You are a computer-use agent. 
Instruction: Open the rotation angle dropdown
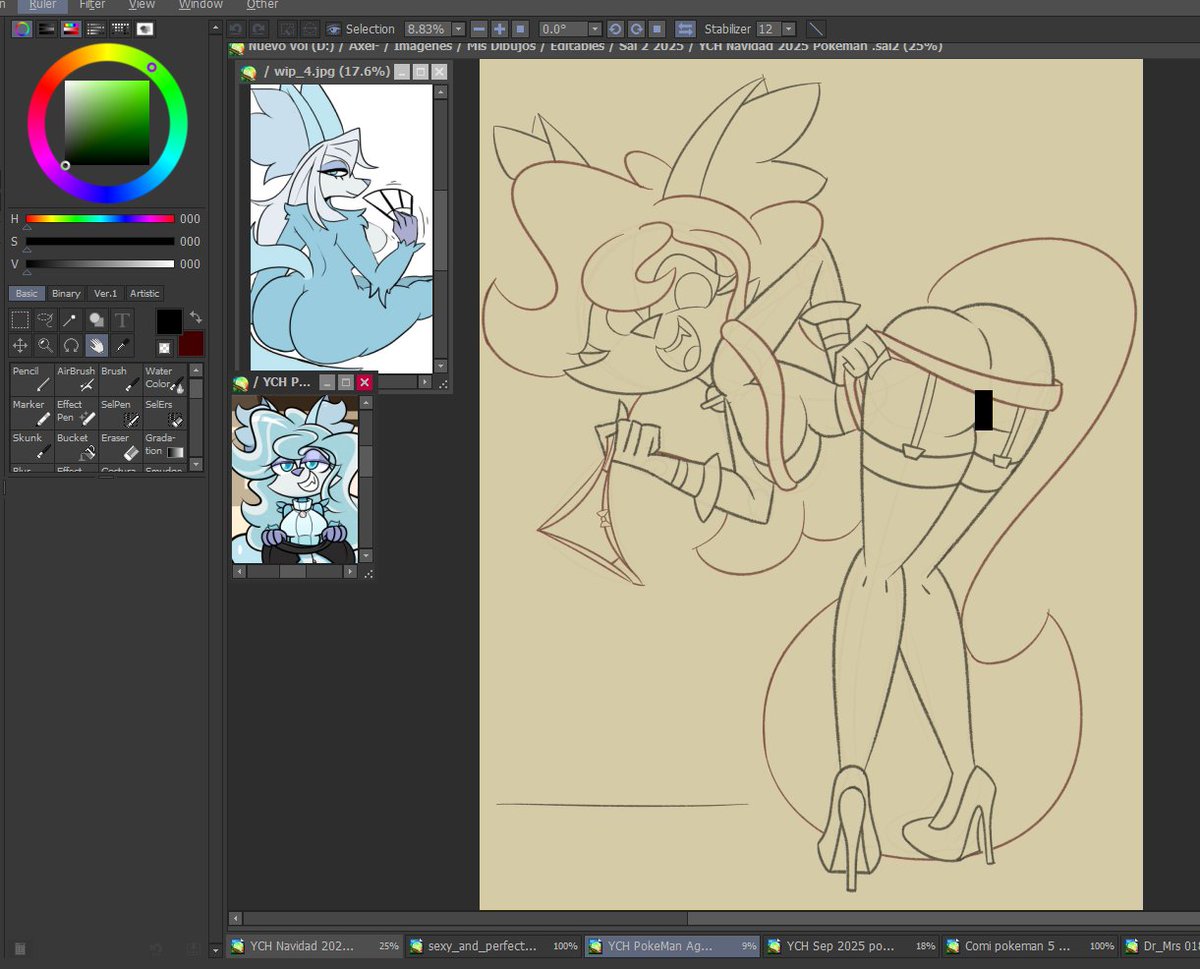pyautogui.click(x=595, y=30)
